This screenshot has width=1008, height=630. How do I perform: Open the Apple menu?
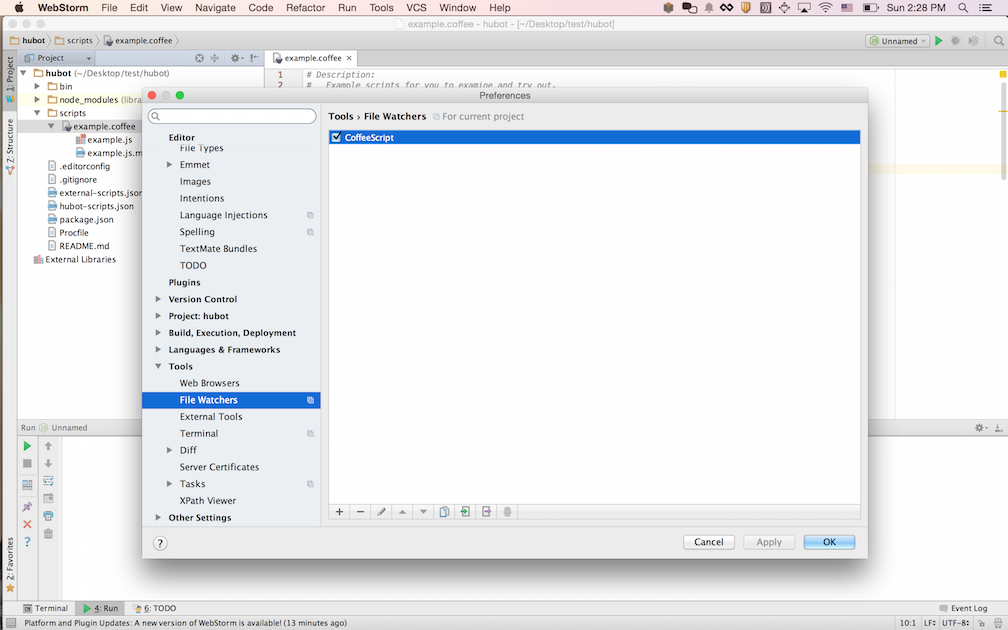click(x=19, y=8)
